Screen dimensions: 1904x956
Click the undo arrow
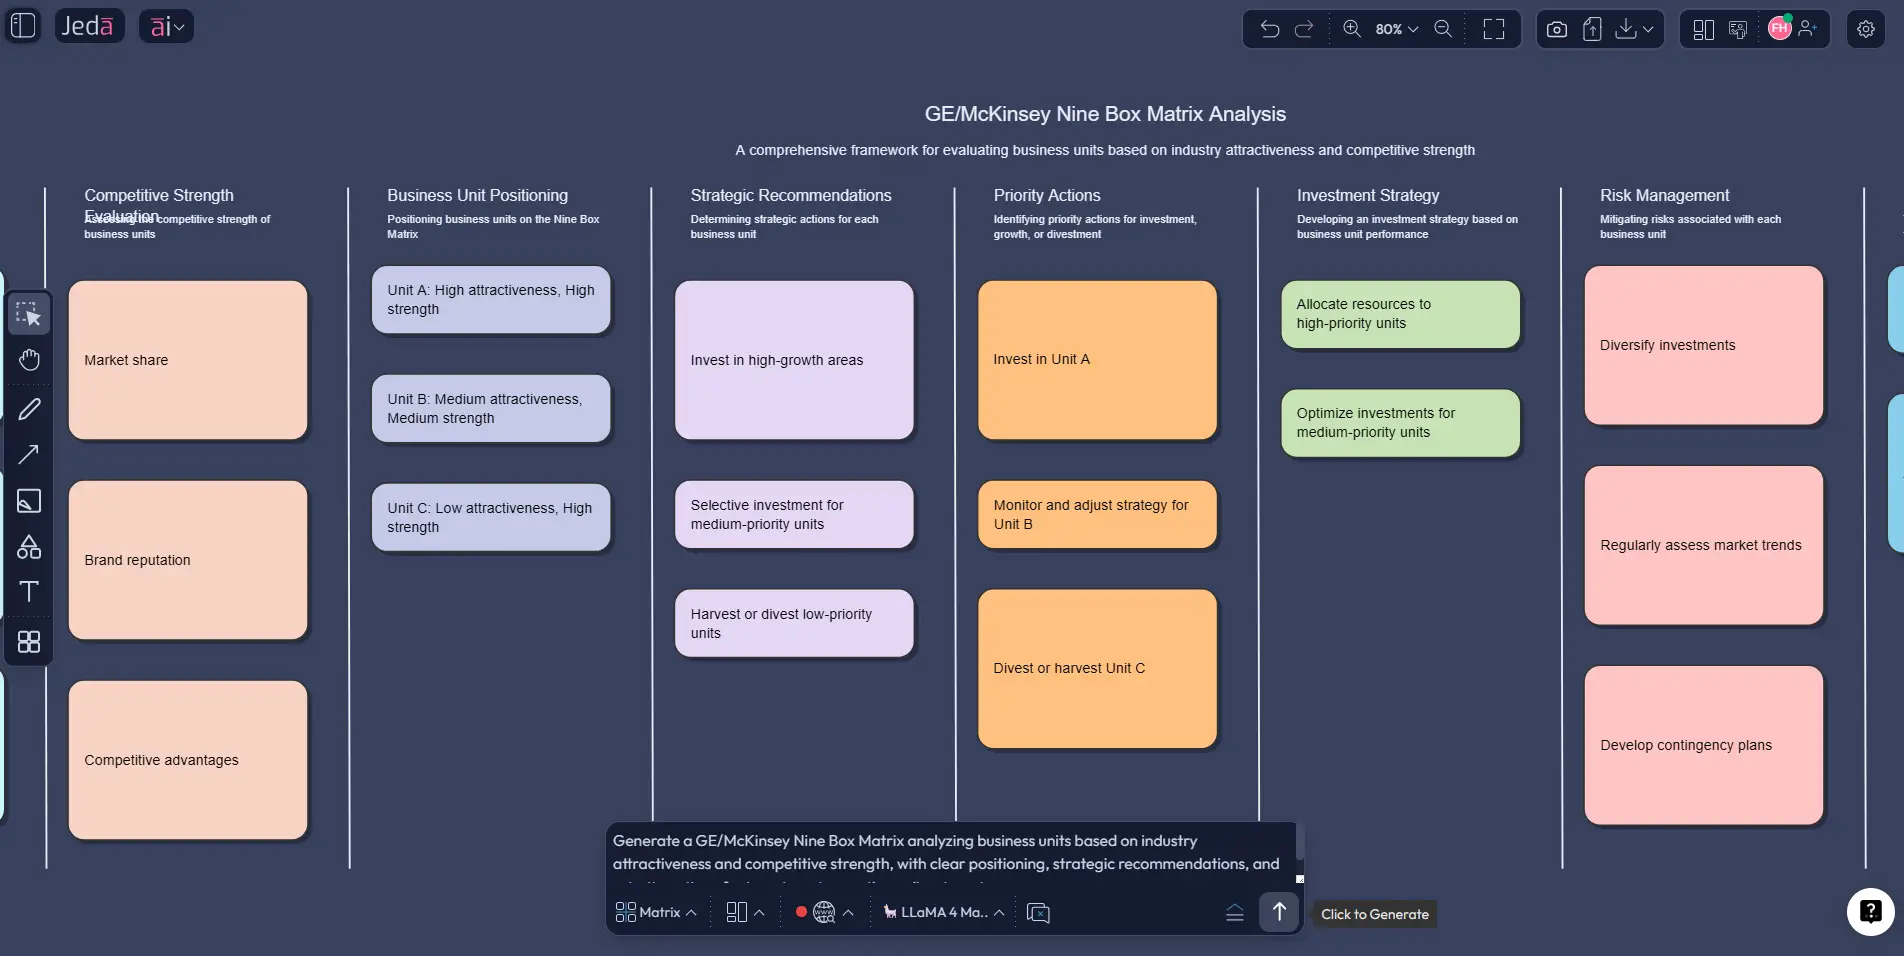(x=1269, y=29)
